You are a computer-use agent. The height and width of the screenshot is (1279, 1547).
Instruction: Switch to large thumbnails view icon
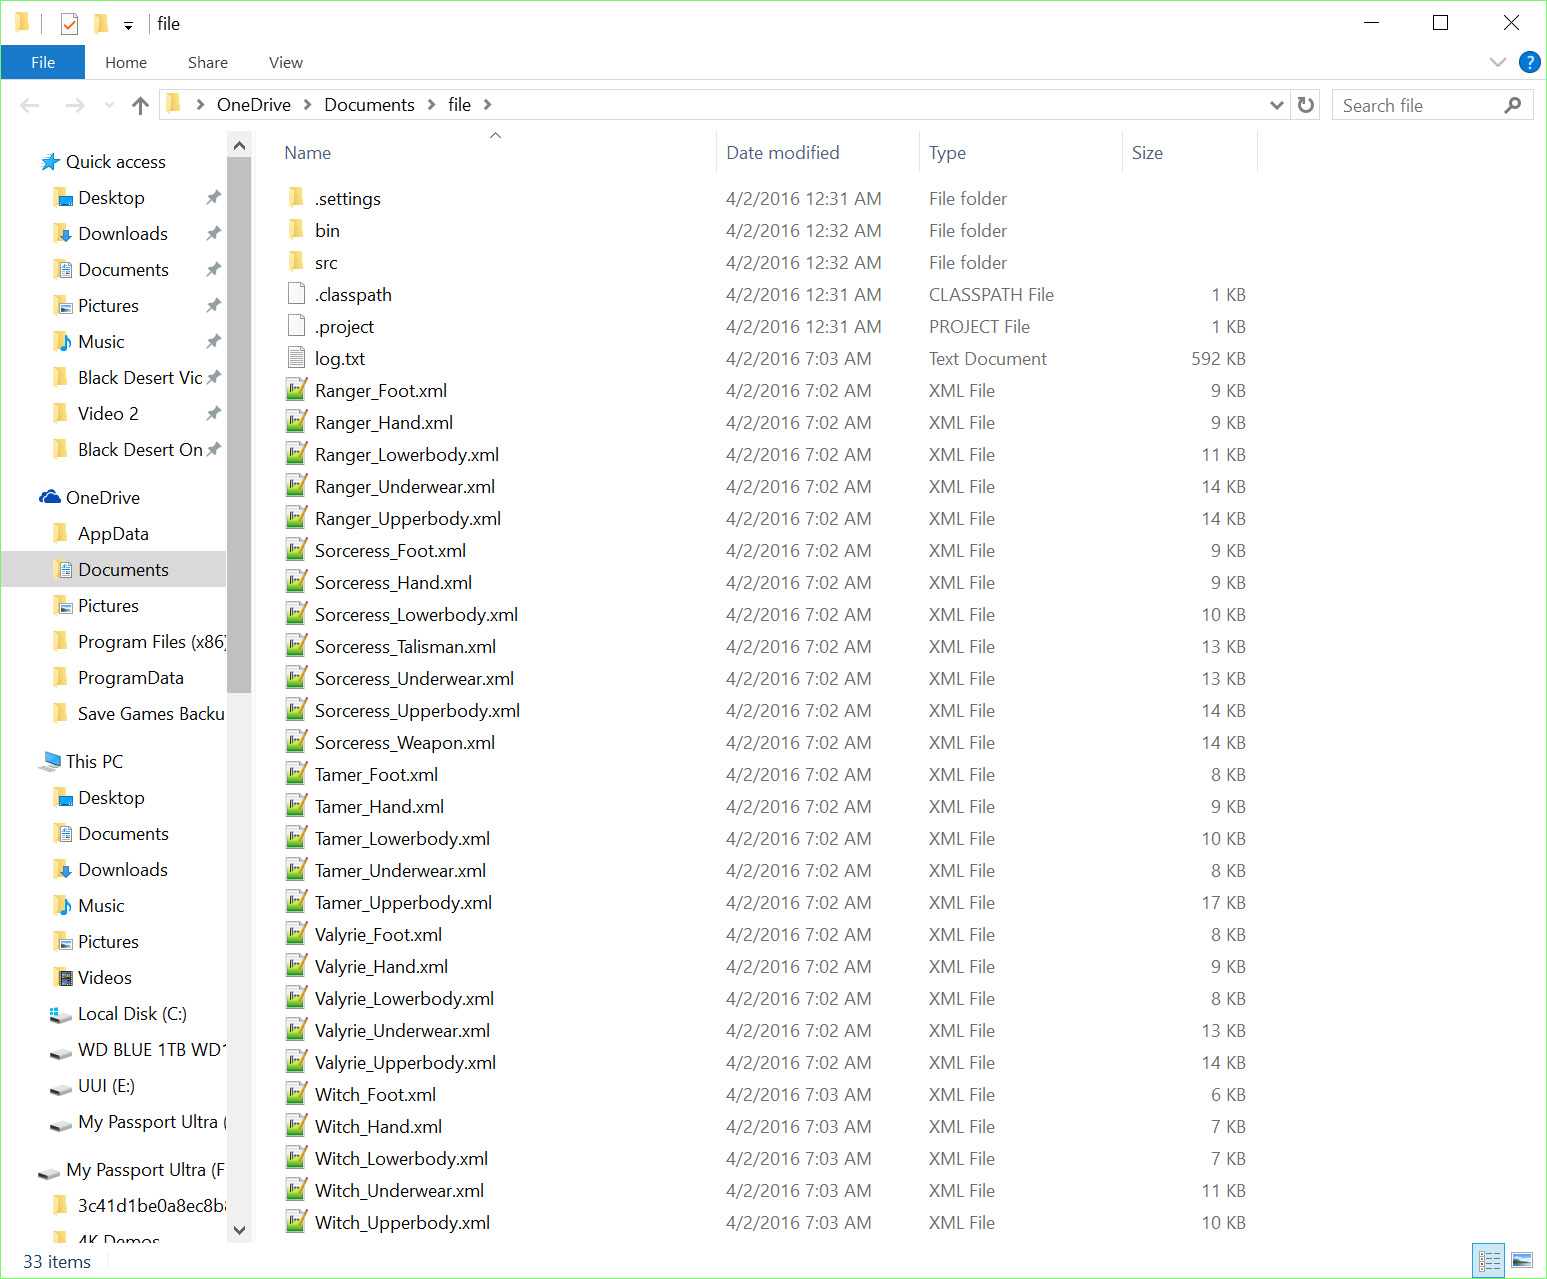coord(1522,1260)
